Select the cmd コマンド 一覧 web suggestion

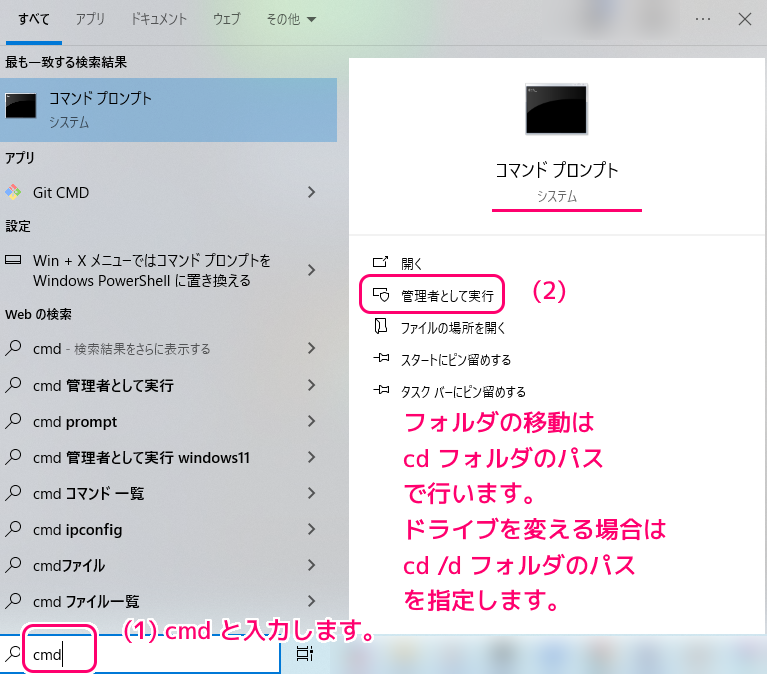[x=88, y=494]
